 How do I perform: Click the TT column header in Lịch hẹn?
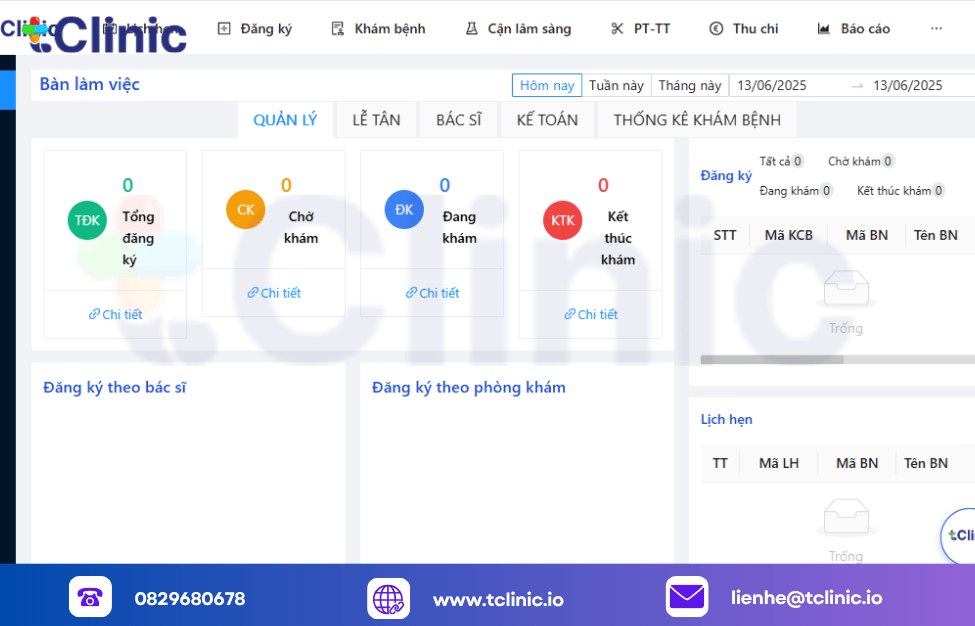point(720,463)
